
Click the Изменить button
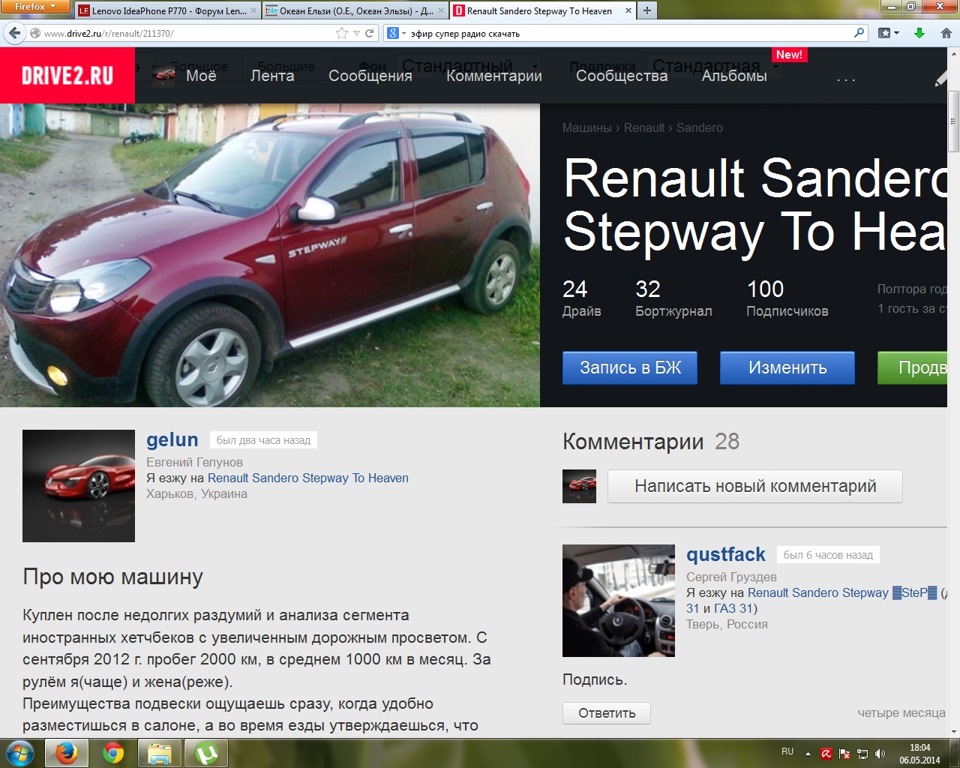(787, 367)
